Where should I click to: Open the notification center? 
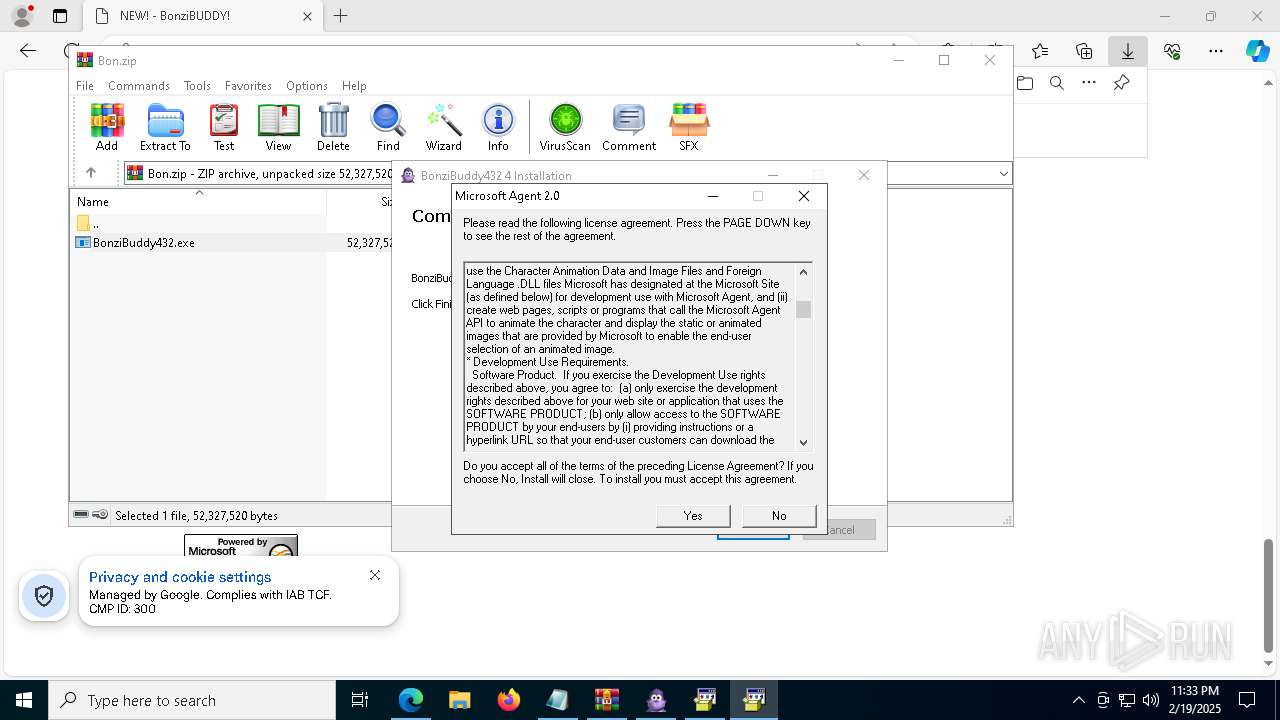click(x=1247, y=700)
